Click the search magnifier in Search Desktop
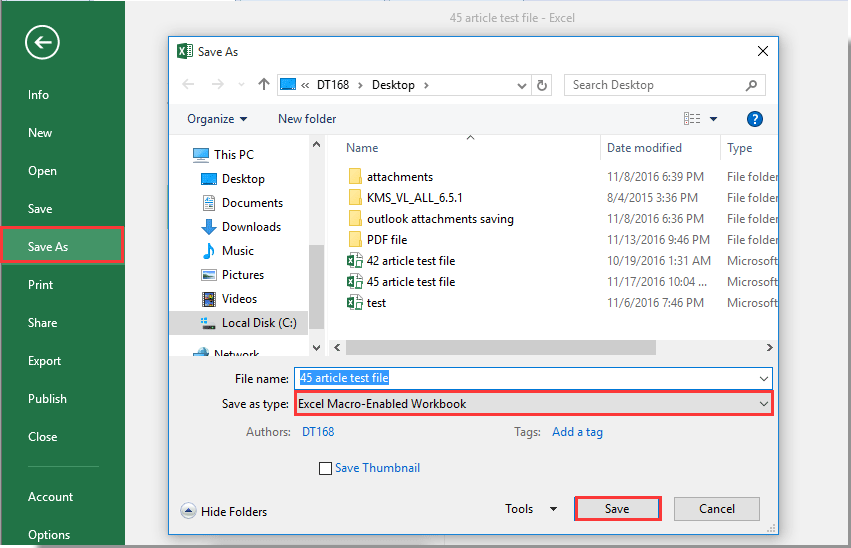The width and height of the screenshot is (851, 548). click(752, 85)
